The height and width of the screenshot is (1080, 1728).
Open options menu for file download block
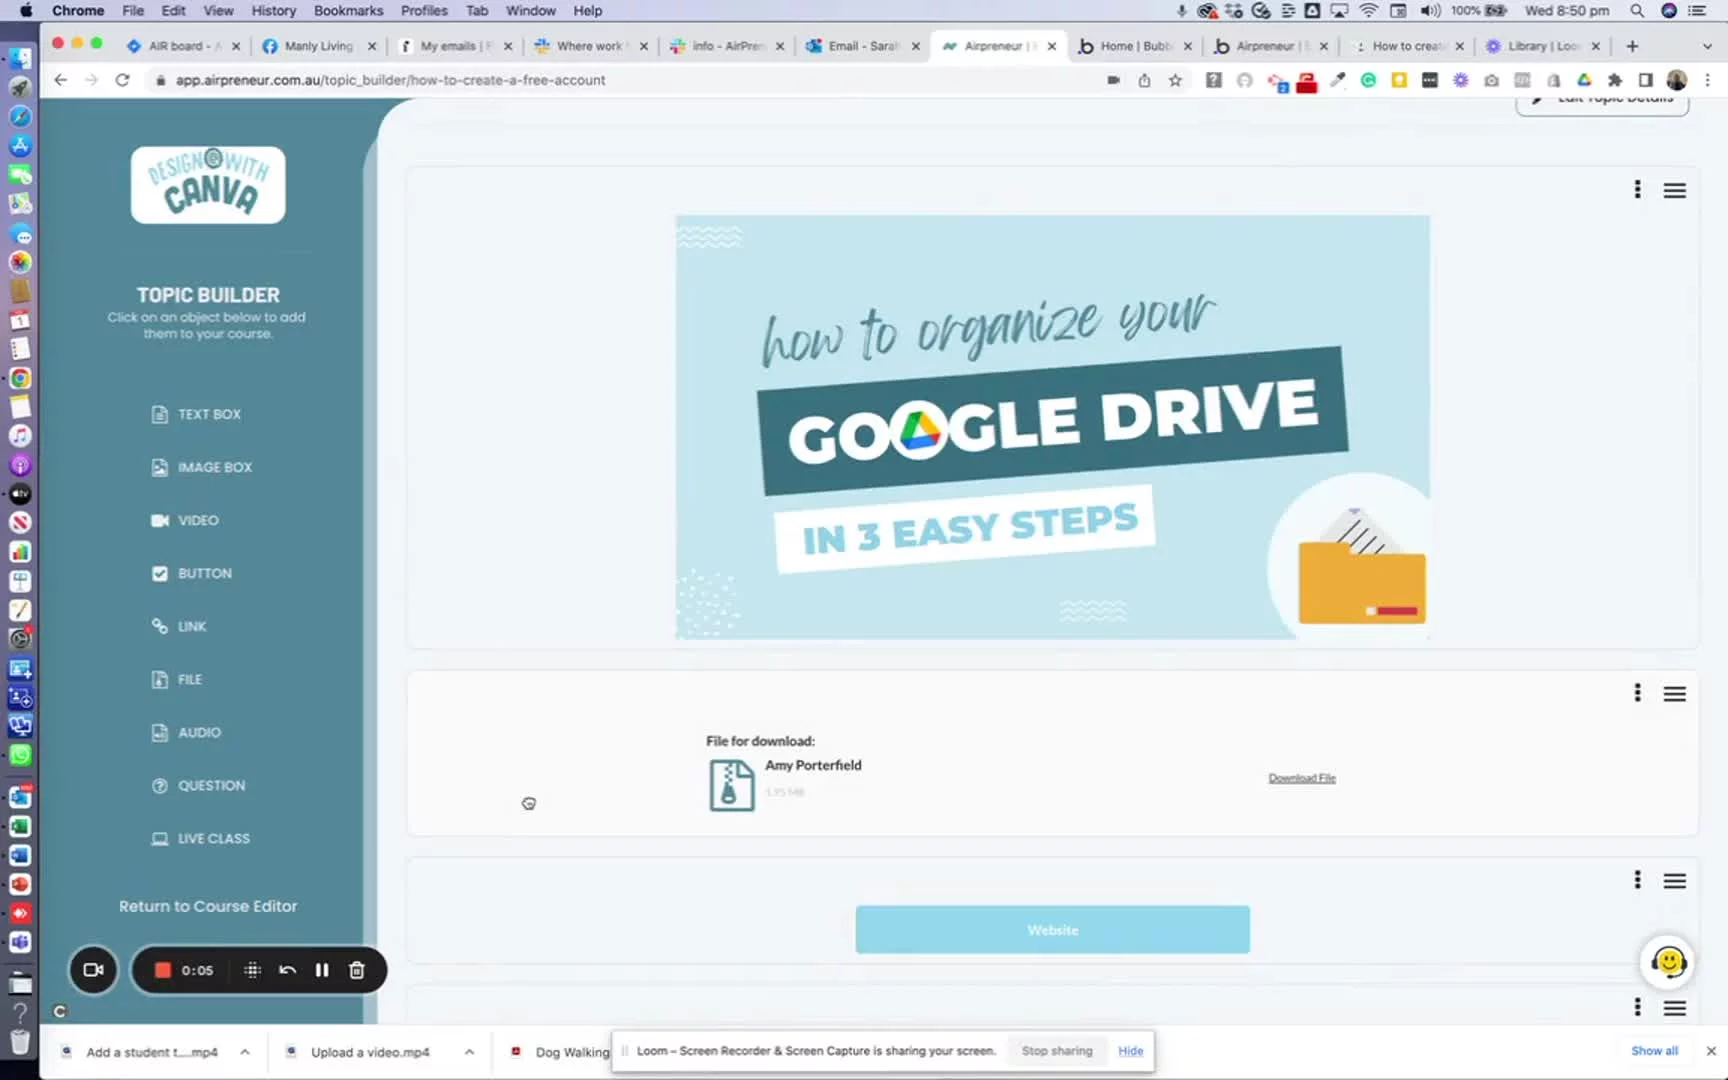coord(1637,693)
